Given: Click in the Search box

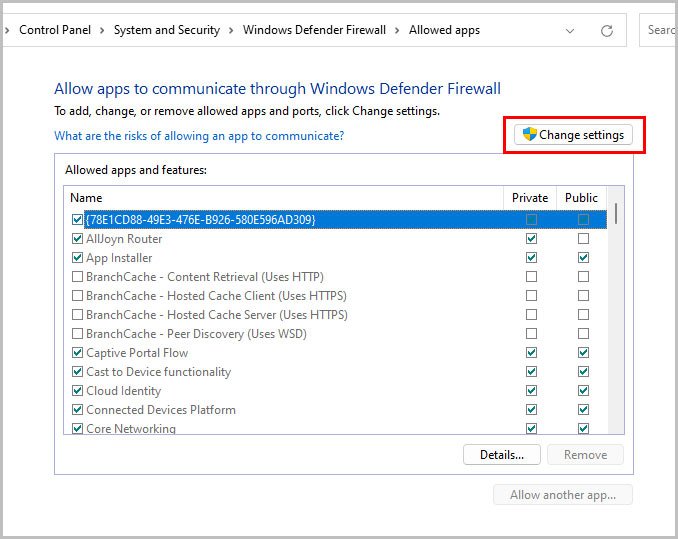Looking at the screenshot, I should coord(659,30).
